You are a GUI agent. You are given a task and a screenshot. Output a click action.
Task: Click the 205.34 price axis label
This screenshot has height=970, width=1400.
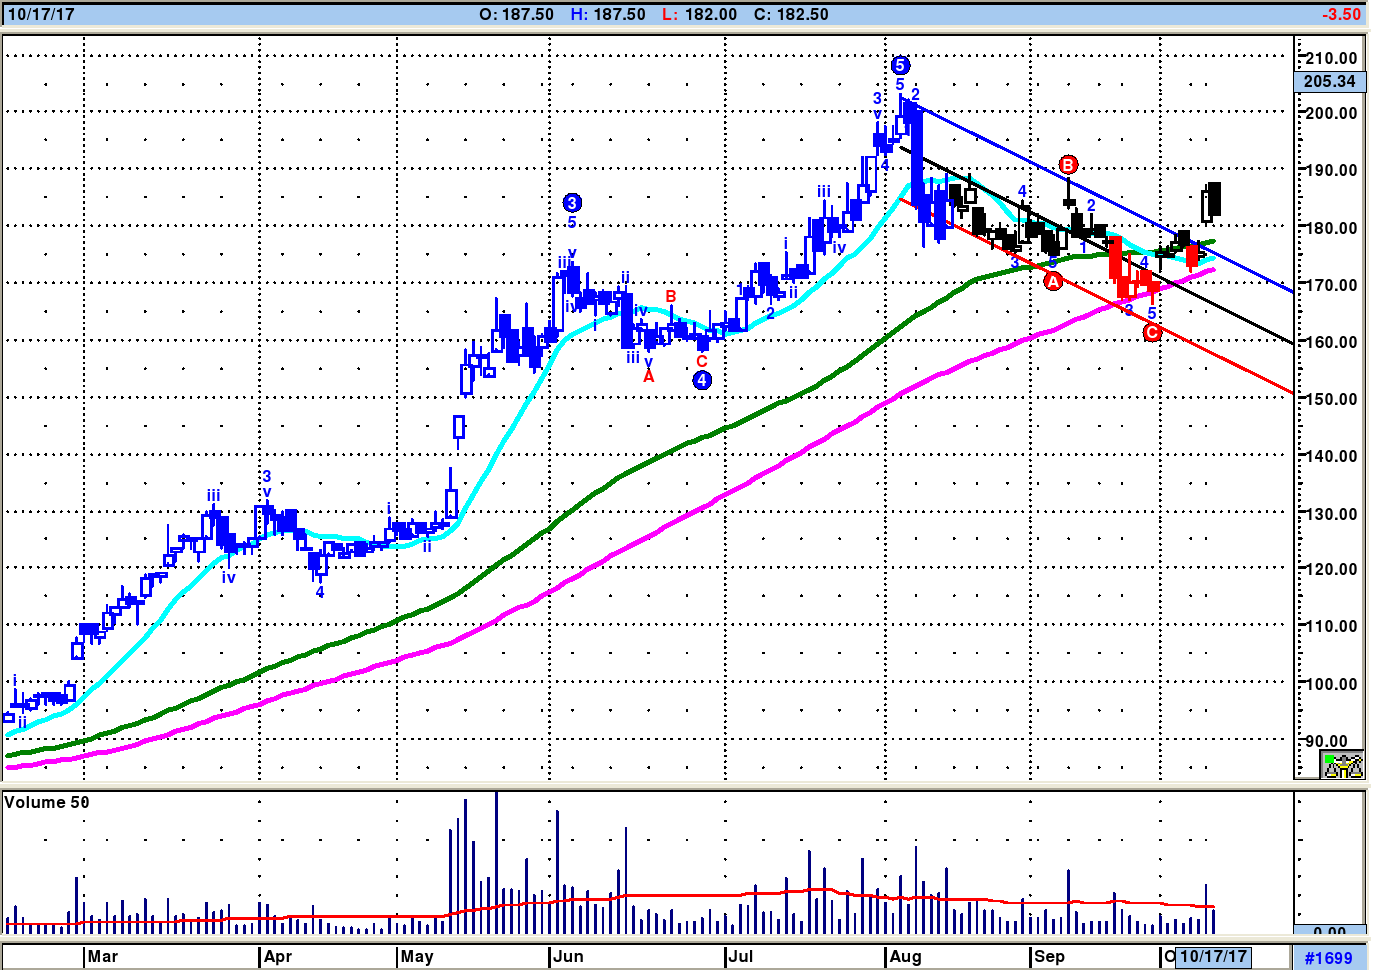[x=1329, y=82]
